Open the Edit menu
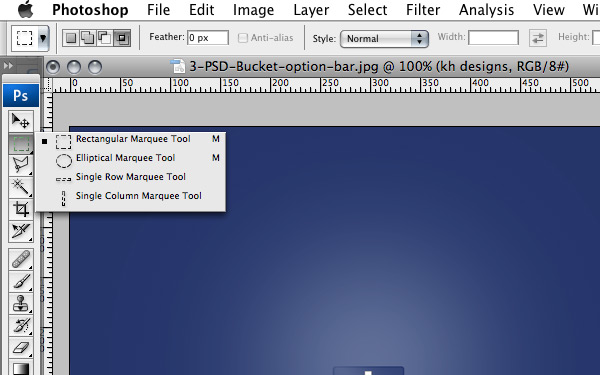The height and width of the screenshot is (375, 600). 202,10
